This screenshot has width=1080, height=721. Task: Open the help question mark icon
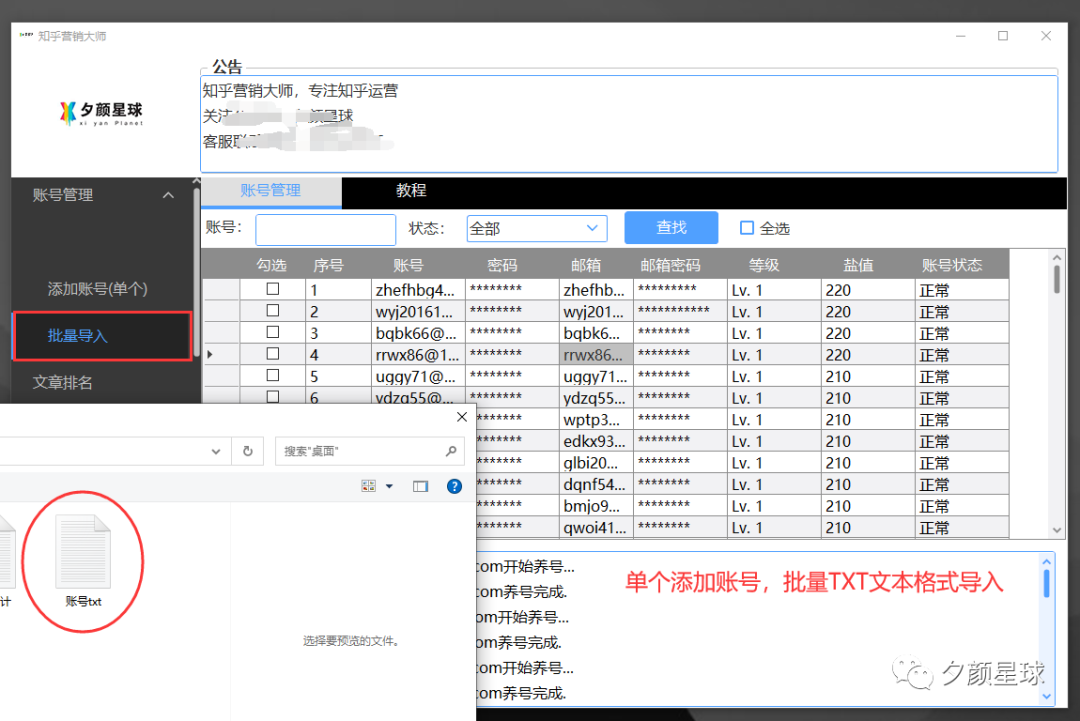click(455, 486)
